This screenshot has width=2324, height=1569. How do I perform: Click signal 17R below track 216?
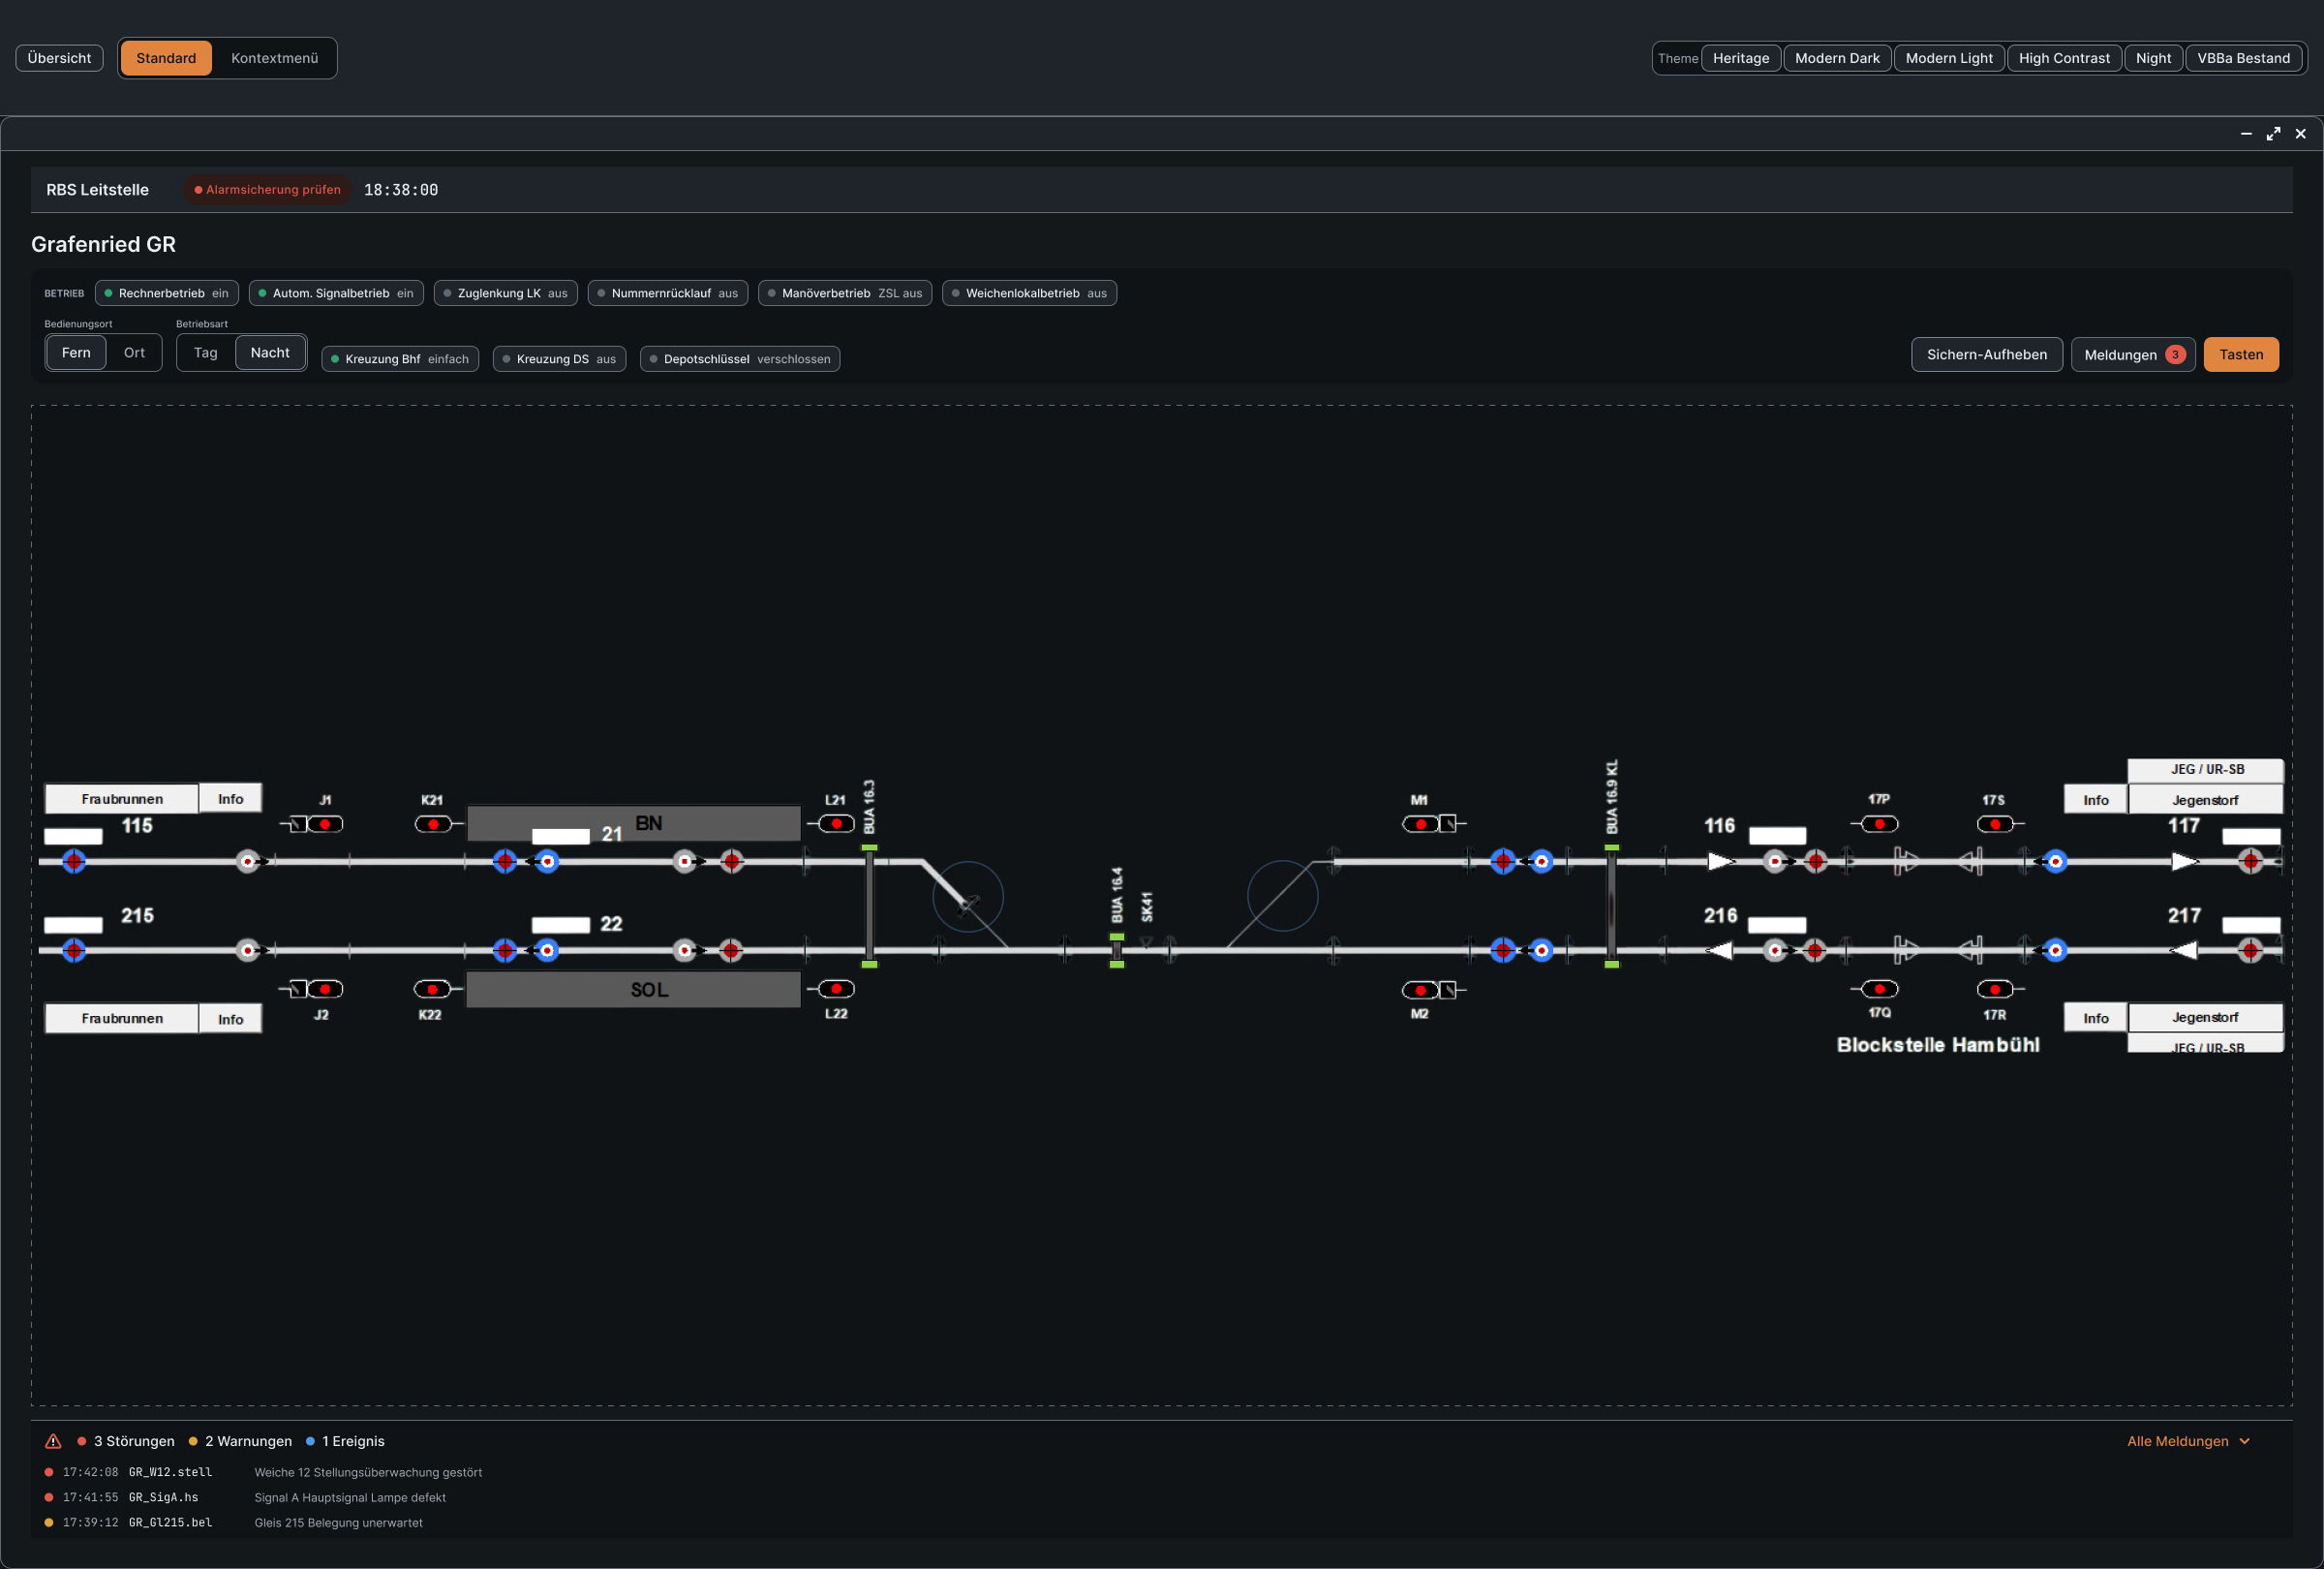coord(1995,989)
